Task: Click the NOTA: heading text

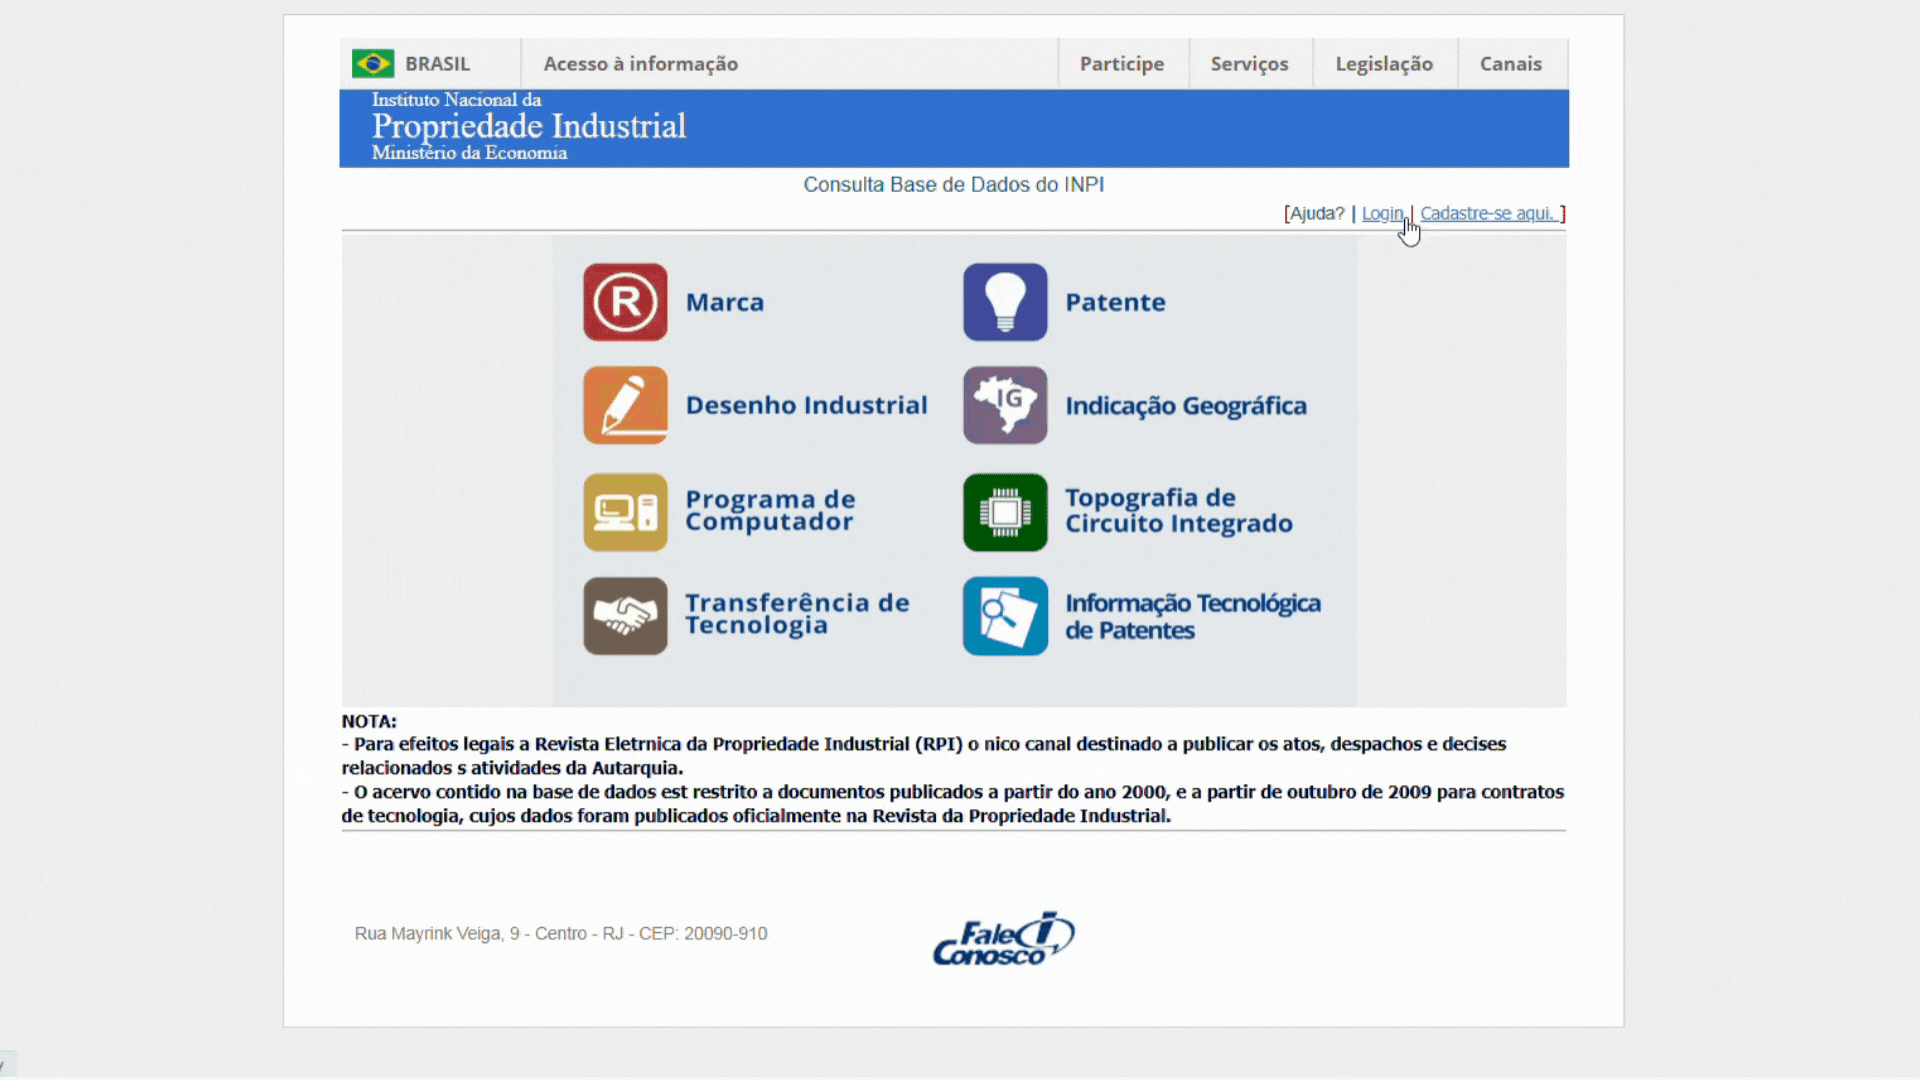Action: [369, 721]
